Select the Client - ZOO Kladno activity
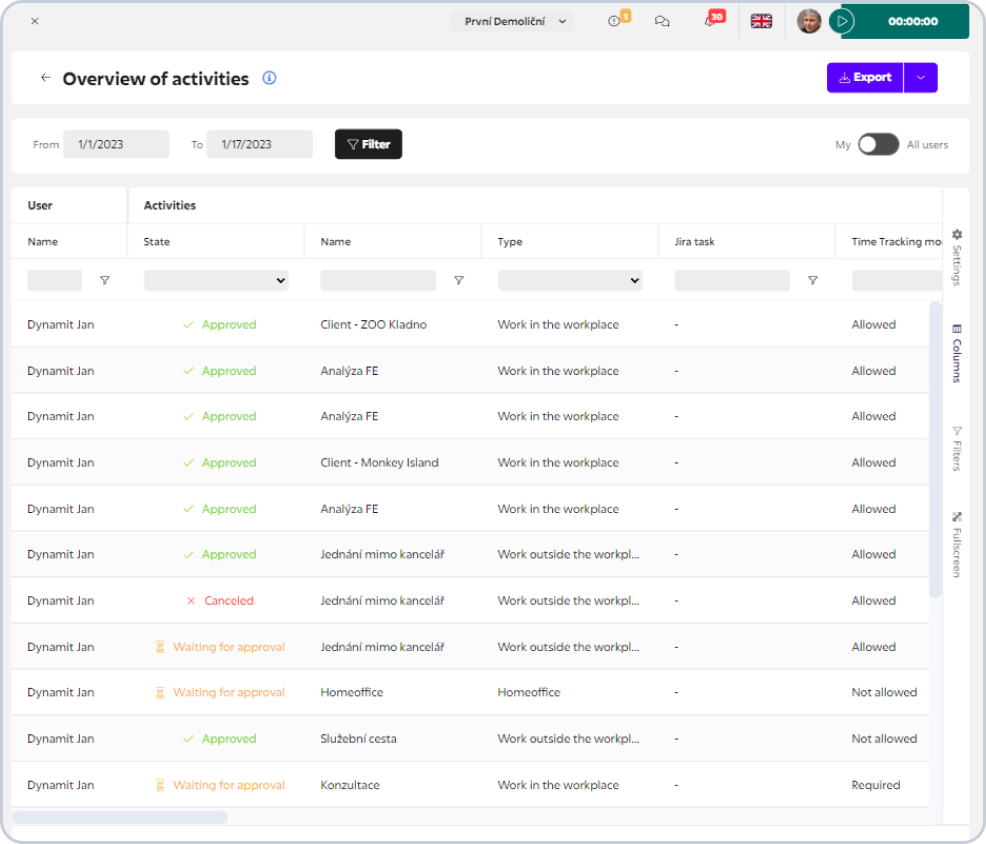Image resolution: width=986 pixels, height=844 pixels. [x=374, y=325]
